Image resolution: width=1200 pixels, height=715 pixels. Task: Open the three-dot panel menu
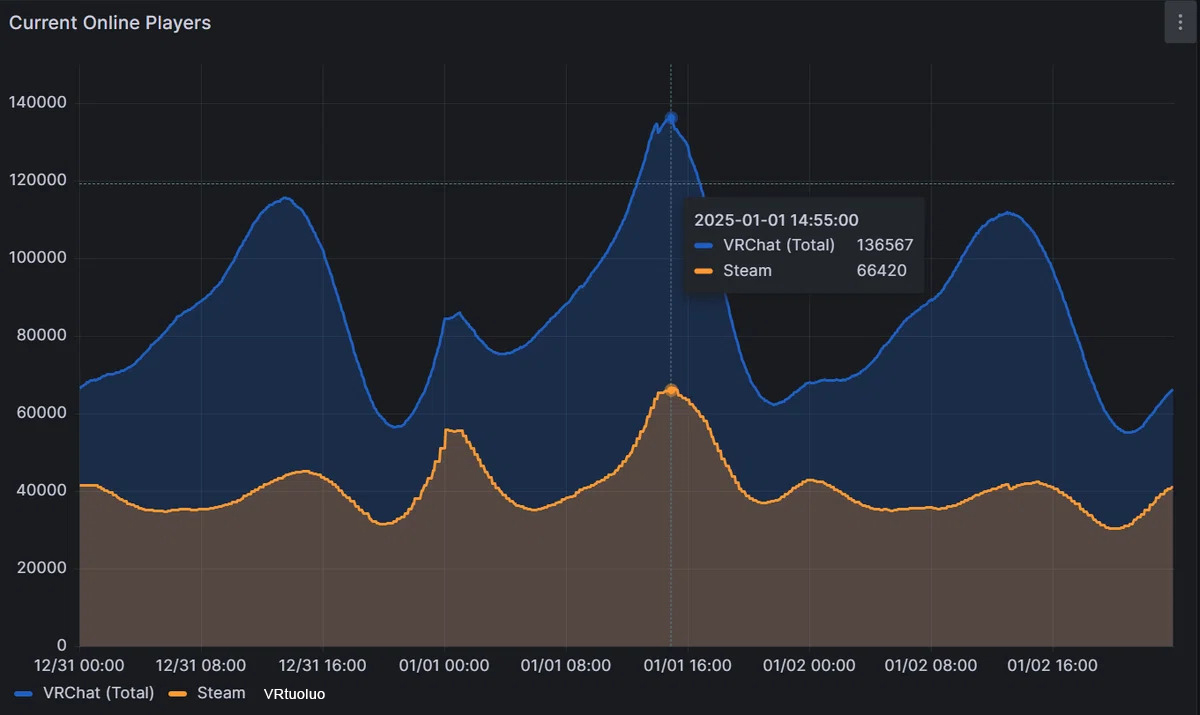point(1180,22)
